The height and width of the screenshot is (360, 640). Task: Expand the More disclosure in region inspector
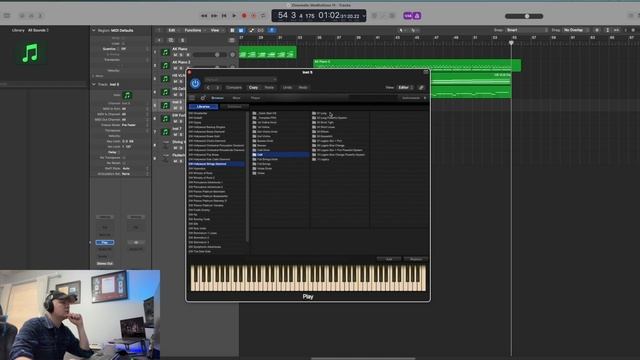(x=94, y=76)
